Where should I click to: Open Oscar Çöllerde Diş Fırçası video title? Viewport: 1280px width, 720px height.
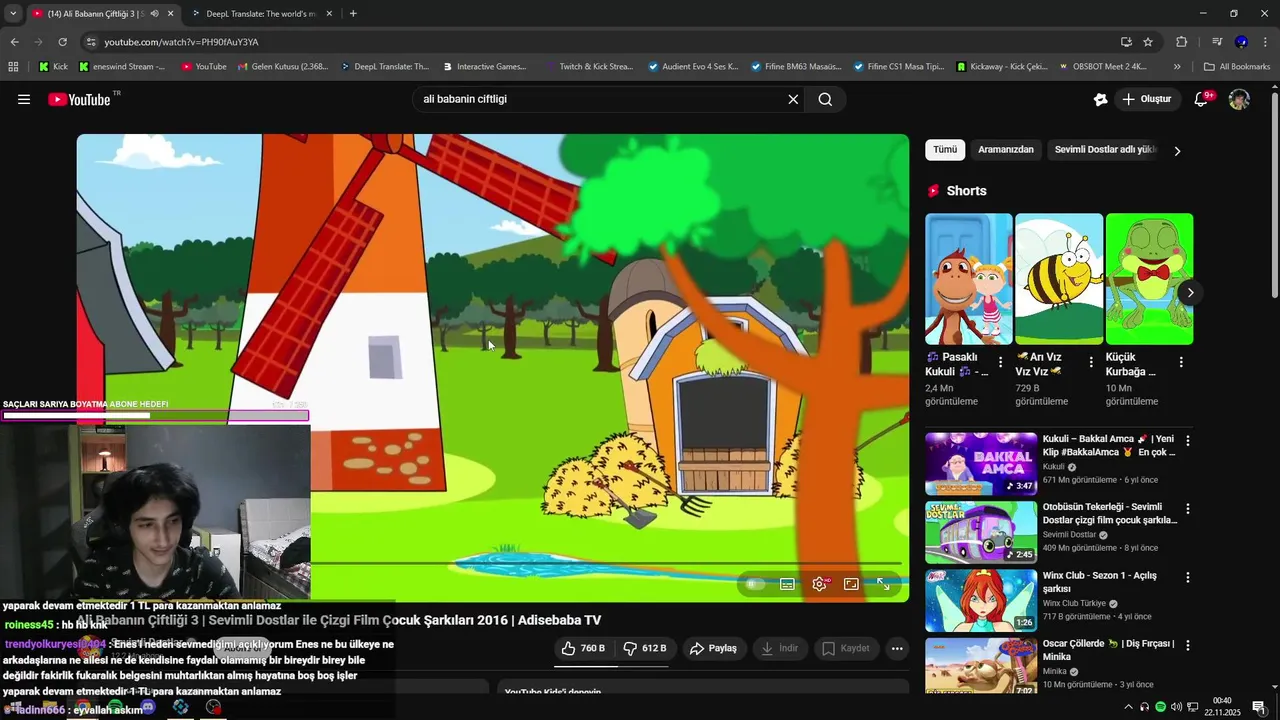[1109, 650]
